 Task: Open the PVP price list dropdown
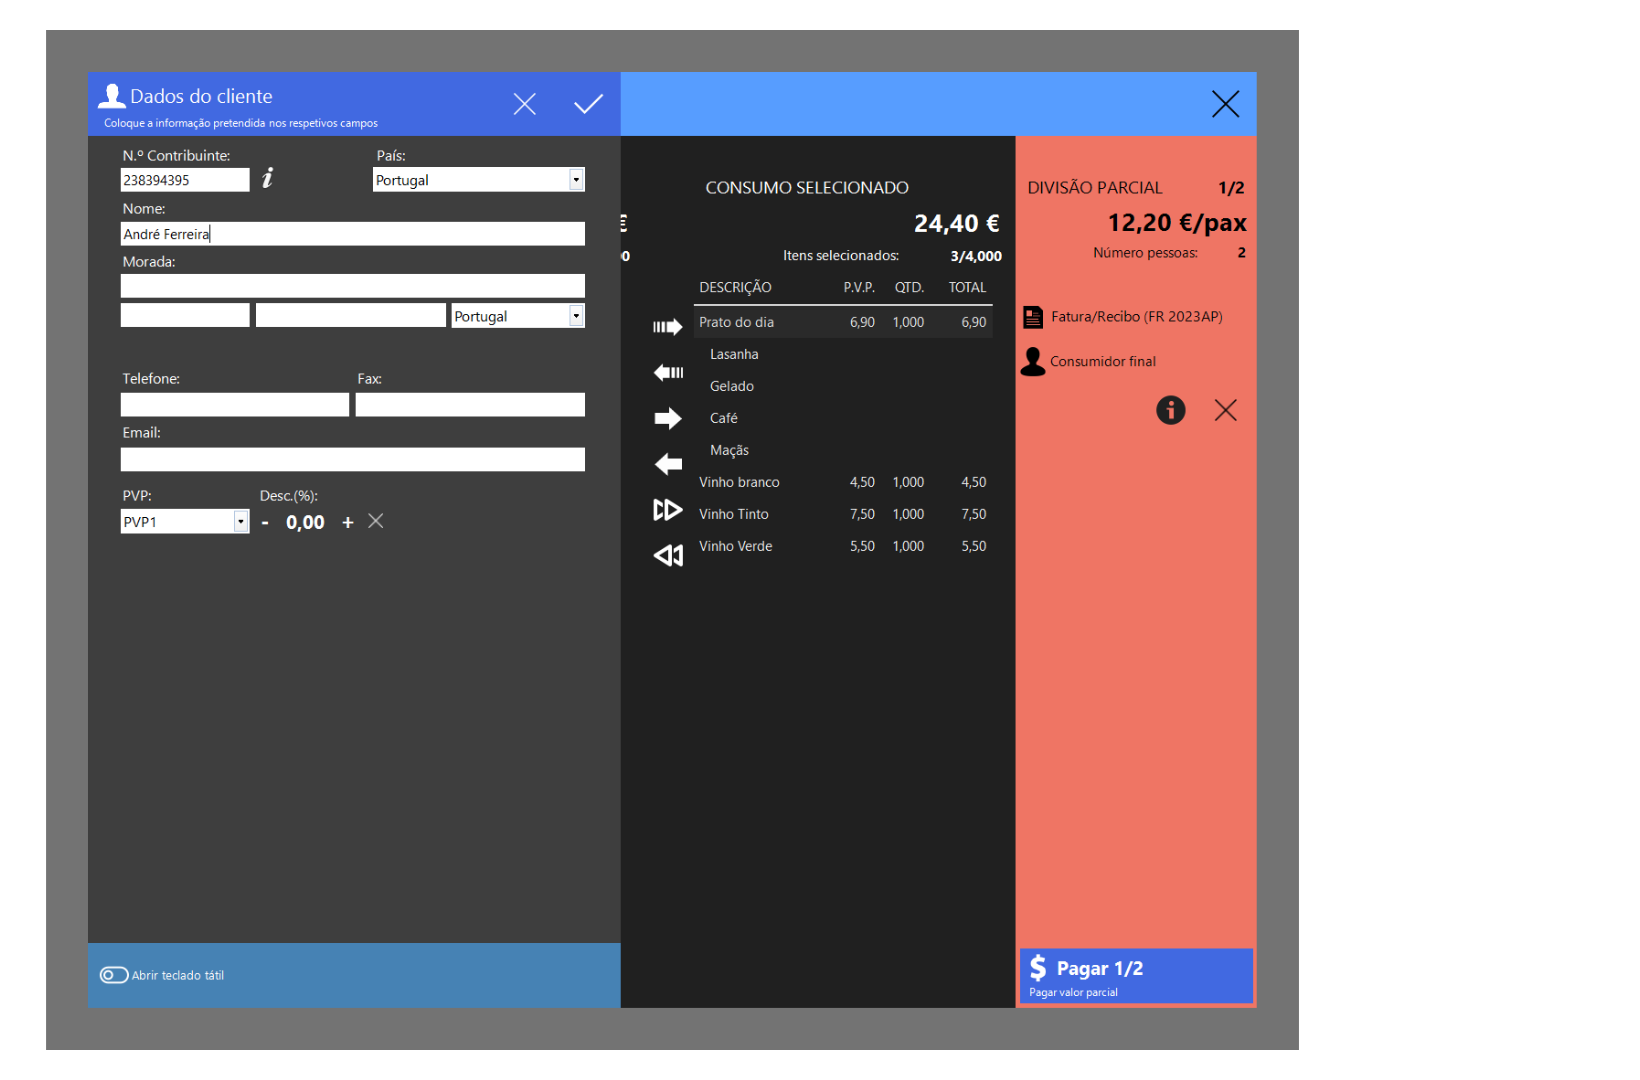tap(240, 522)
